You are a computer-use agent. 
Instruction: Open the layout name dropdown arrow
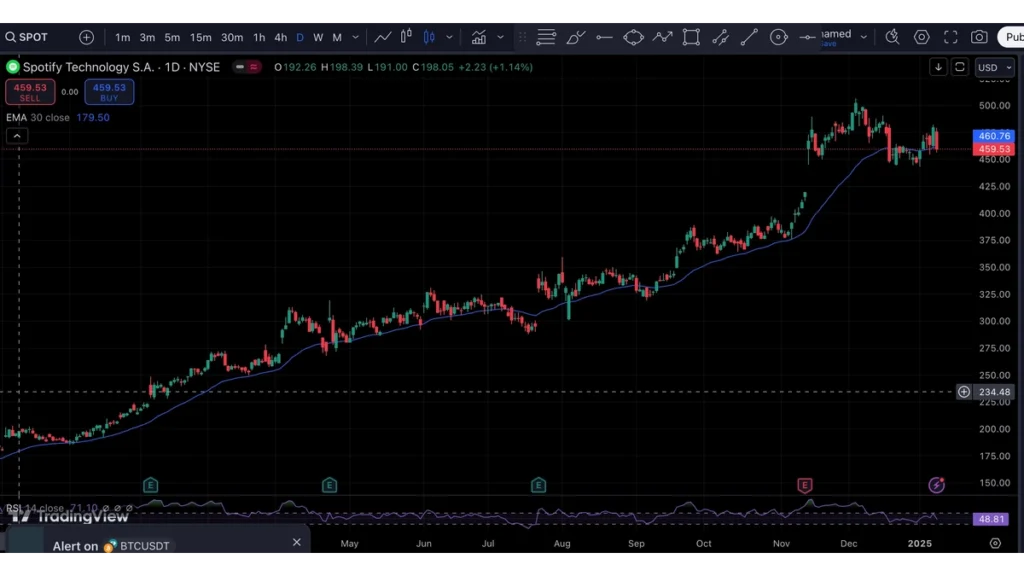tap(863, 37)
